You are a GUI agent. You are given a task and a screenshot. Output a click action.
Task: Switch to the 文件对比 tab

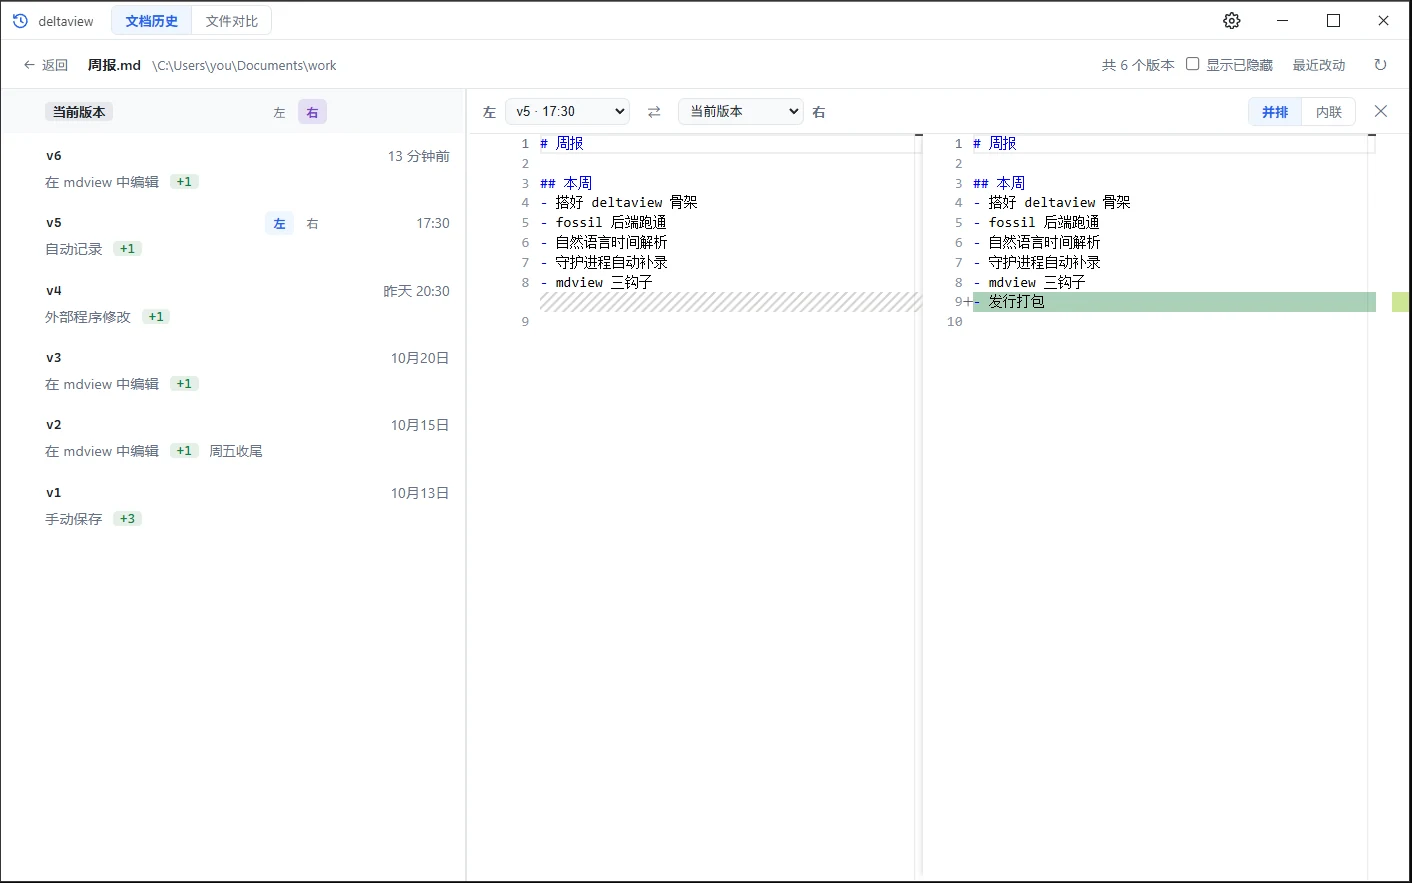tap(231, 21)
